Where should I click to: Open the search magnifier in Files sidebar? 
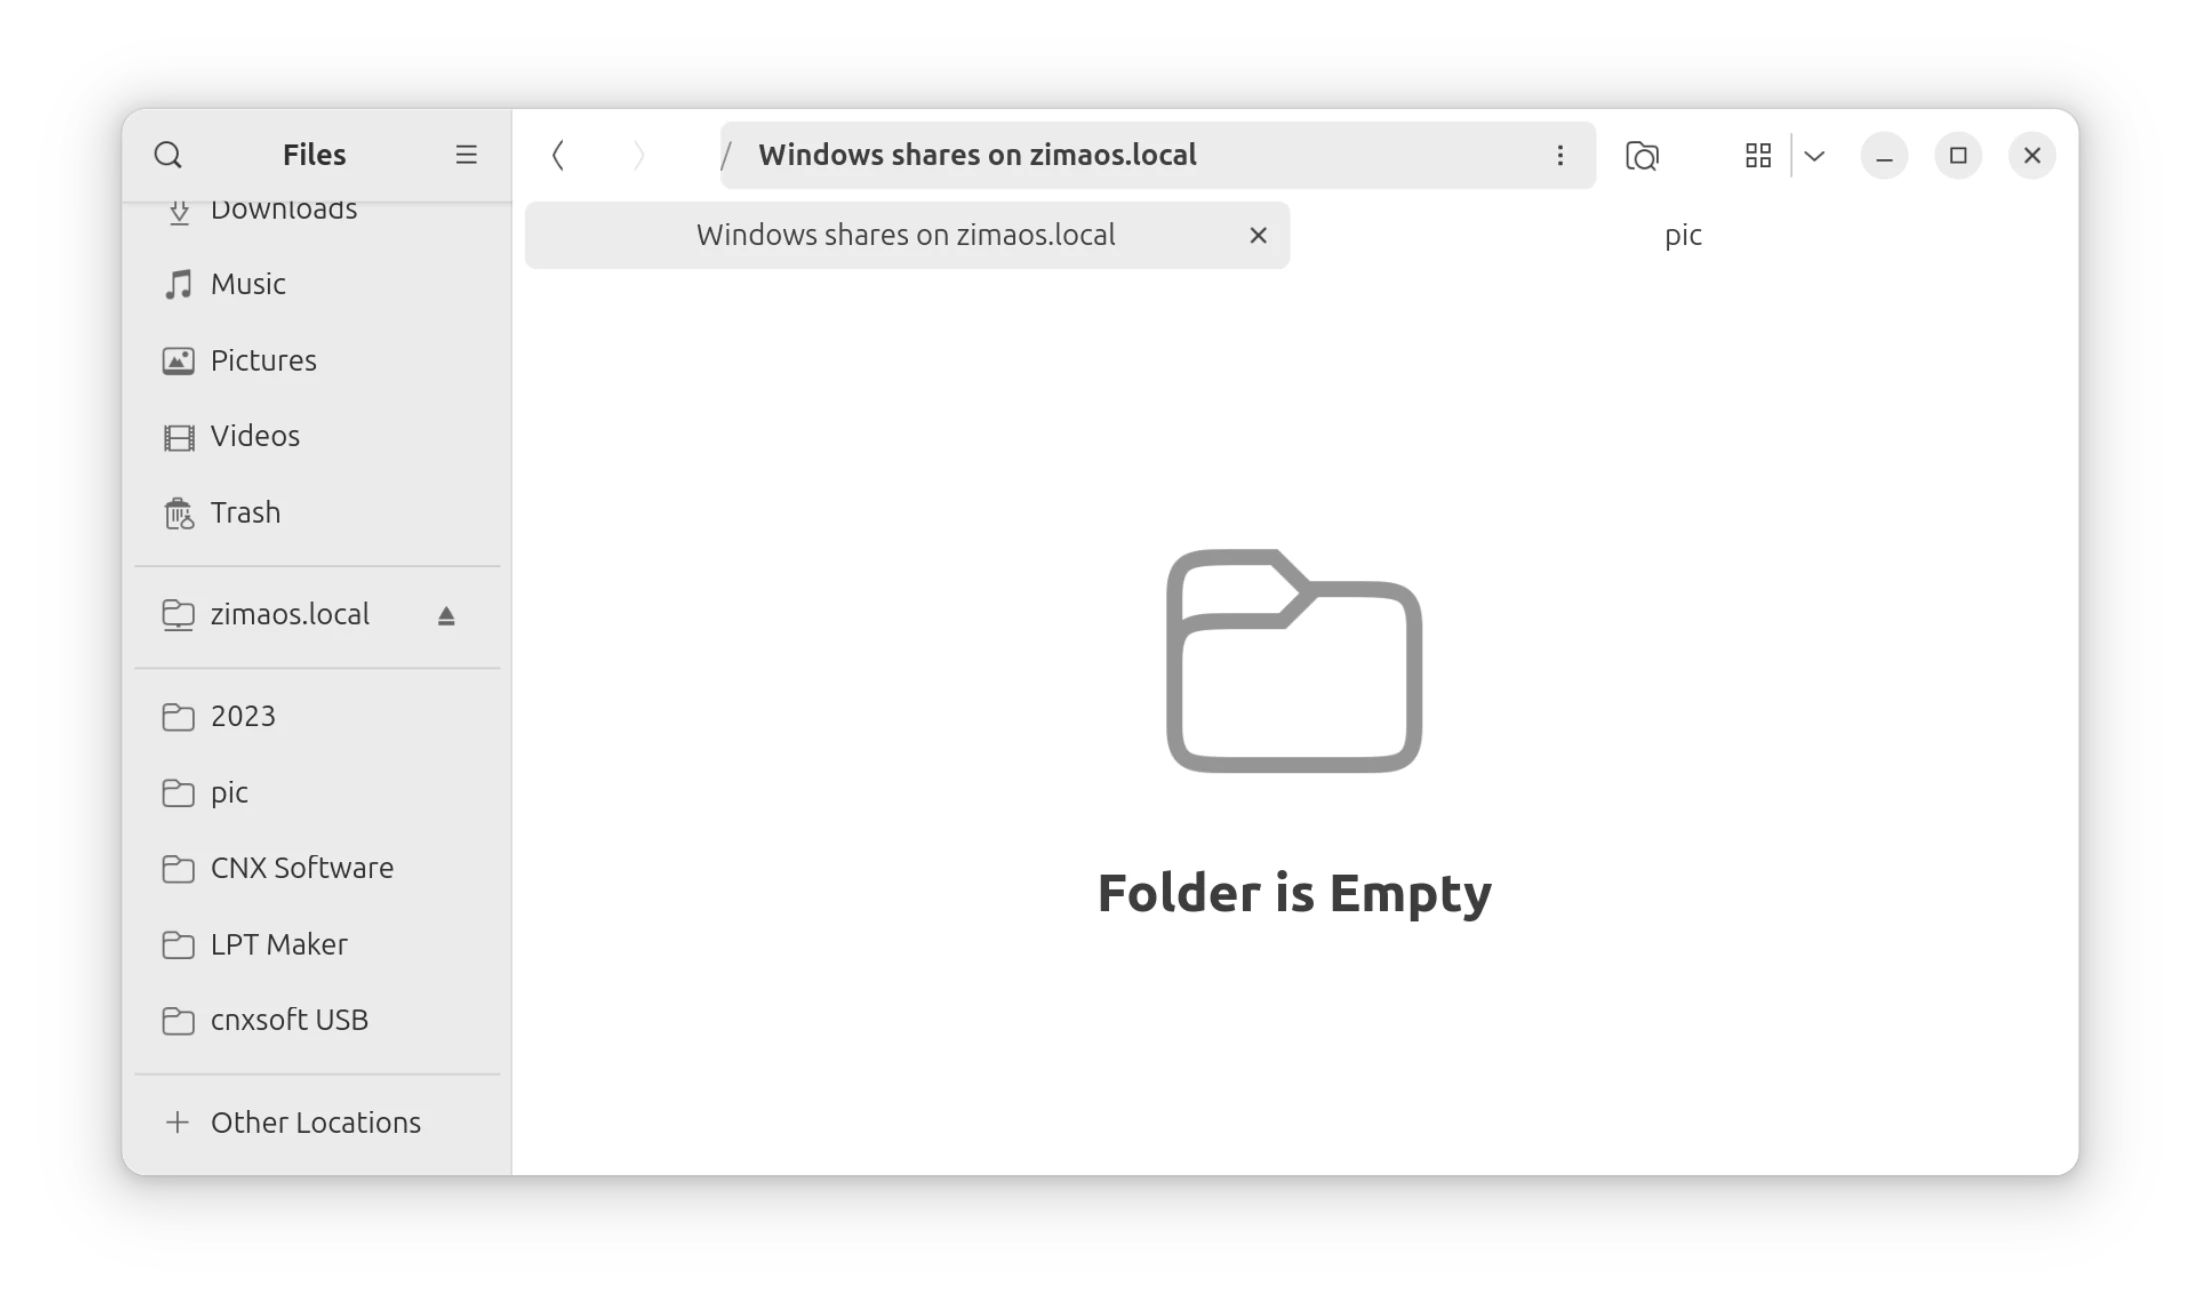tap(168, 155)
